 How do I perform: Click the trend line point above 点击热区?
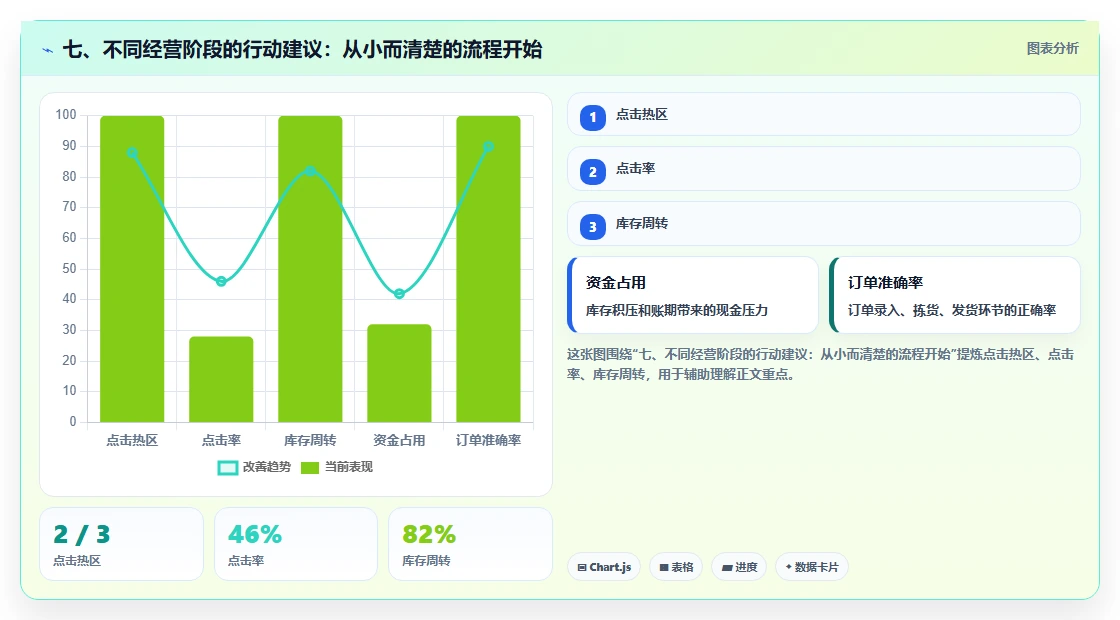[x=132, y=153]
